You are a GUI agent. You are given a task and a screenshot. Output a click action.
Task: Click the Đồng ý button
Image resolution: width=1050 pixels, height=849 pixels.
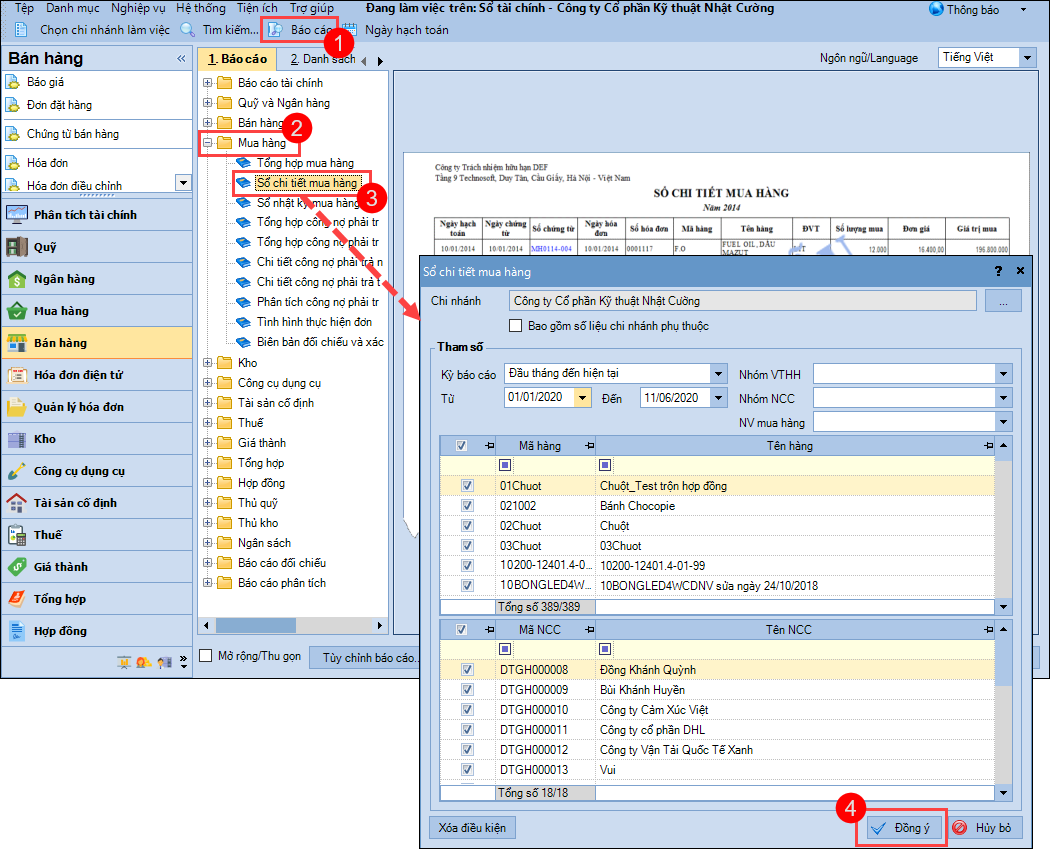coord(901,828)
